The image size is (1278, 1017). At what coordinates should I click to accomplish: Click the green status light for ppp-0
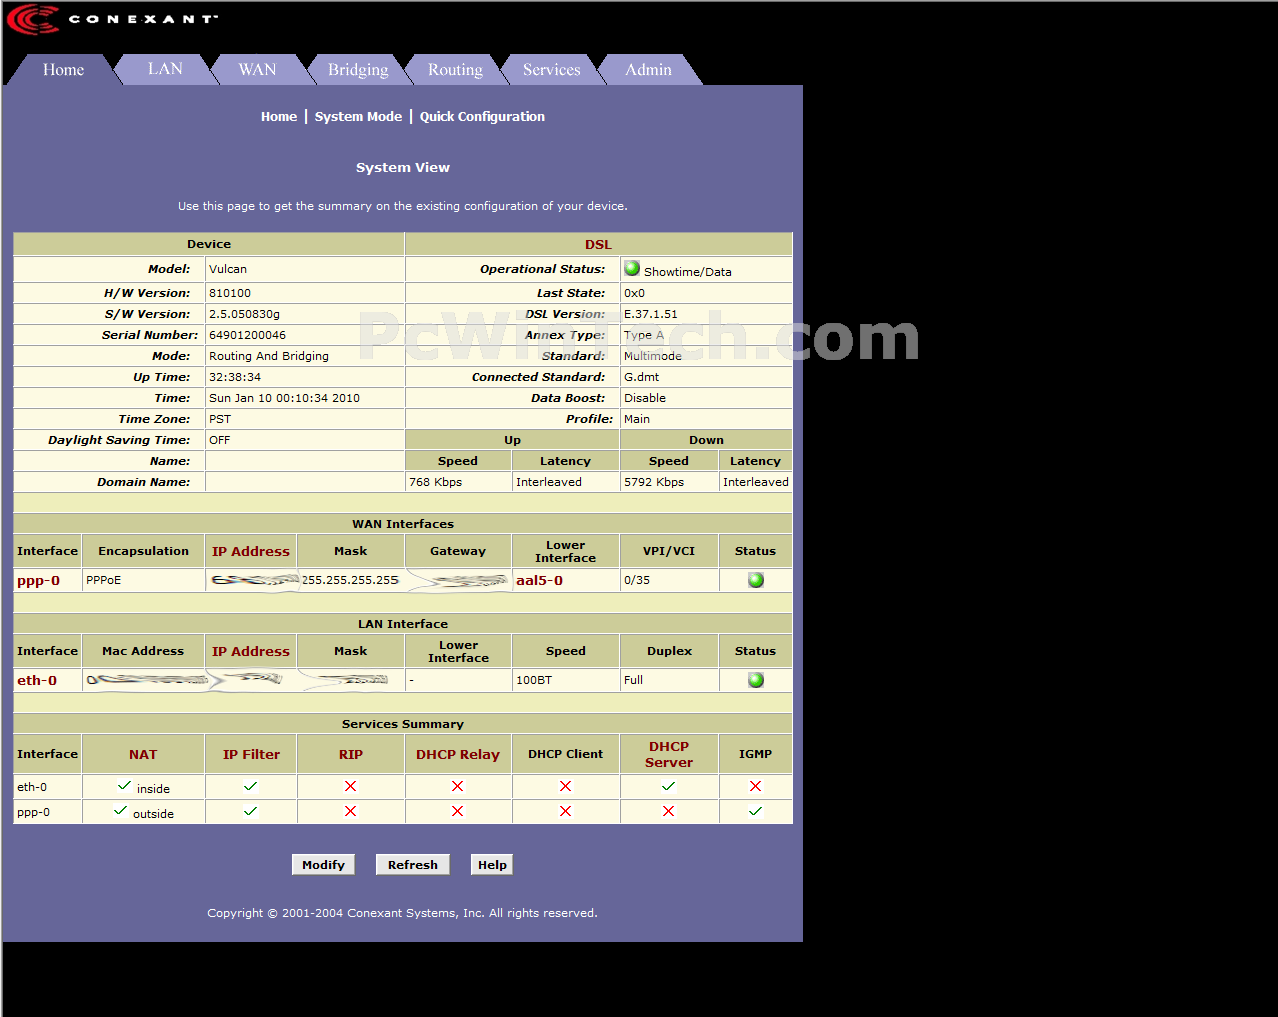tap(756, 580)
